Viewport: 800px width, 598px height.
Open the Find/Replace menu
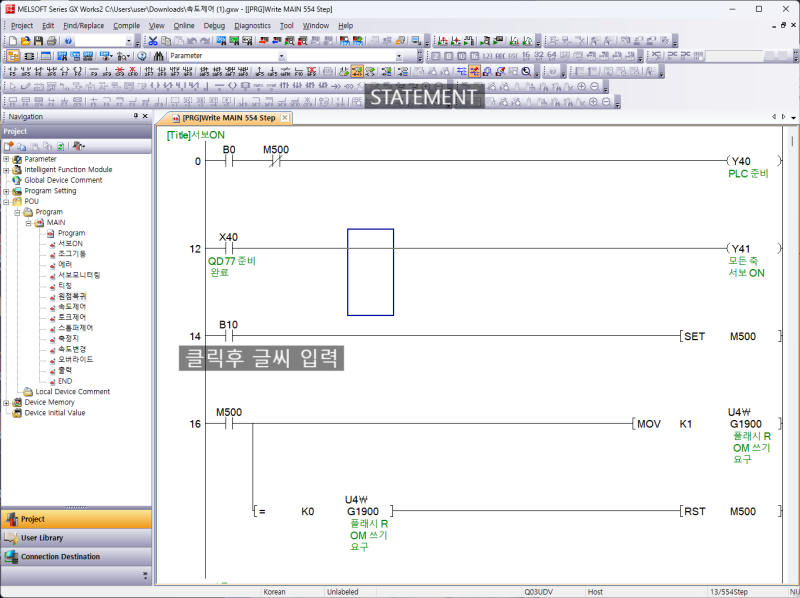click(x=84, y=26)
